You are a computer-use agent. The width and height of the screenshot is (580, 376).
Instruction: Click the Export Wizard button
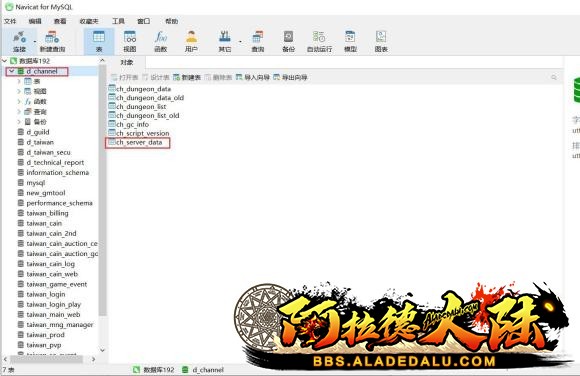[x=290, y=77]
